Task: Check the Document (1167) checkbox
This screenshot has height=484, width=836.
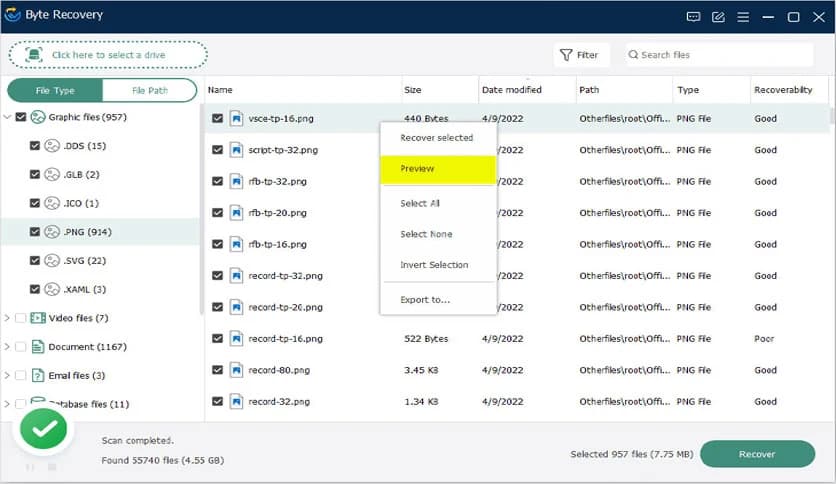Action: click(x=21, y=347)
